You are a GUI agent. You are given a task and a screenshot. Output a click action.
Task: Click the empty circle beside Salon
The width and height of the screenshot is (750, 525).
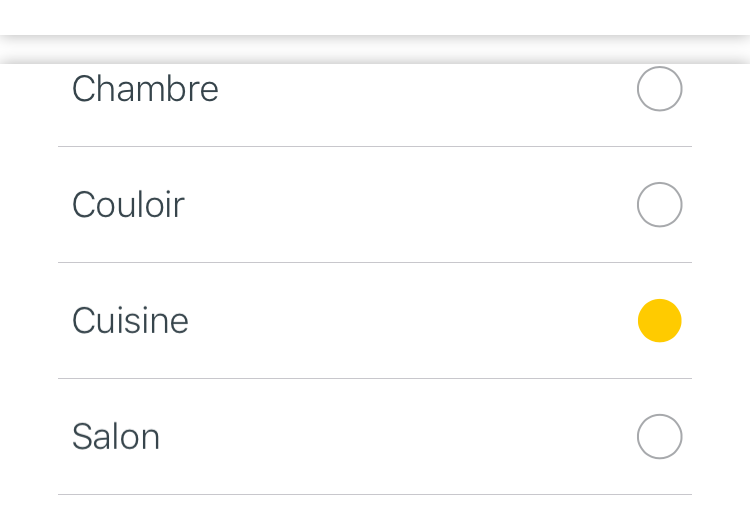click(660, 437)
